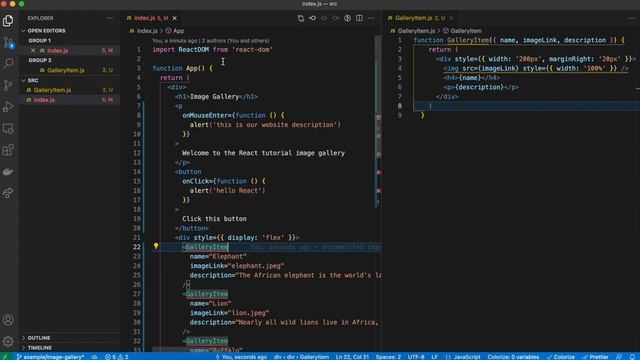Click the remote window indicator in status bar
The image size is (640, 360).
coord(5,356)
